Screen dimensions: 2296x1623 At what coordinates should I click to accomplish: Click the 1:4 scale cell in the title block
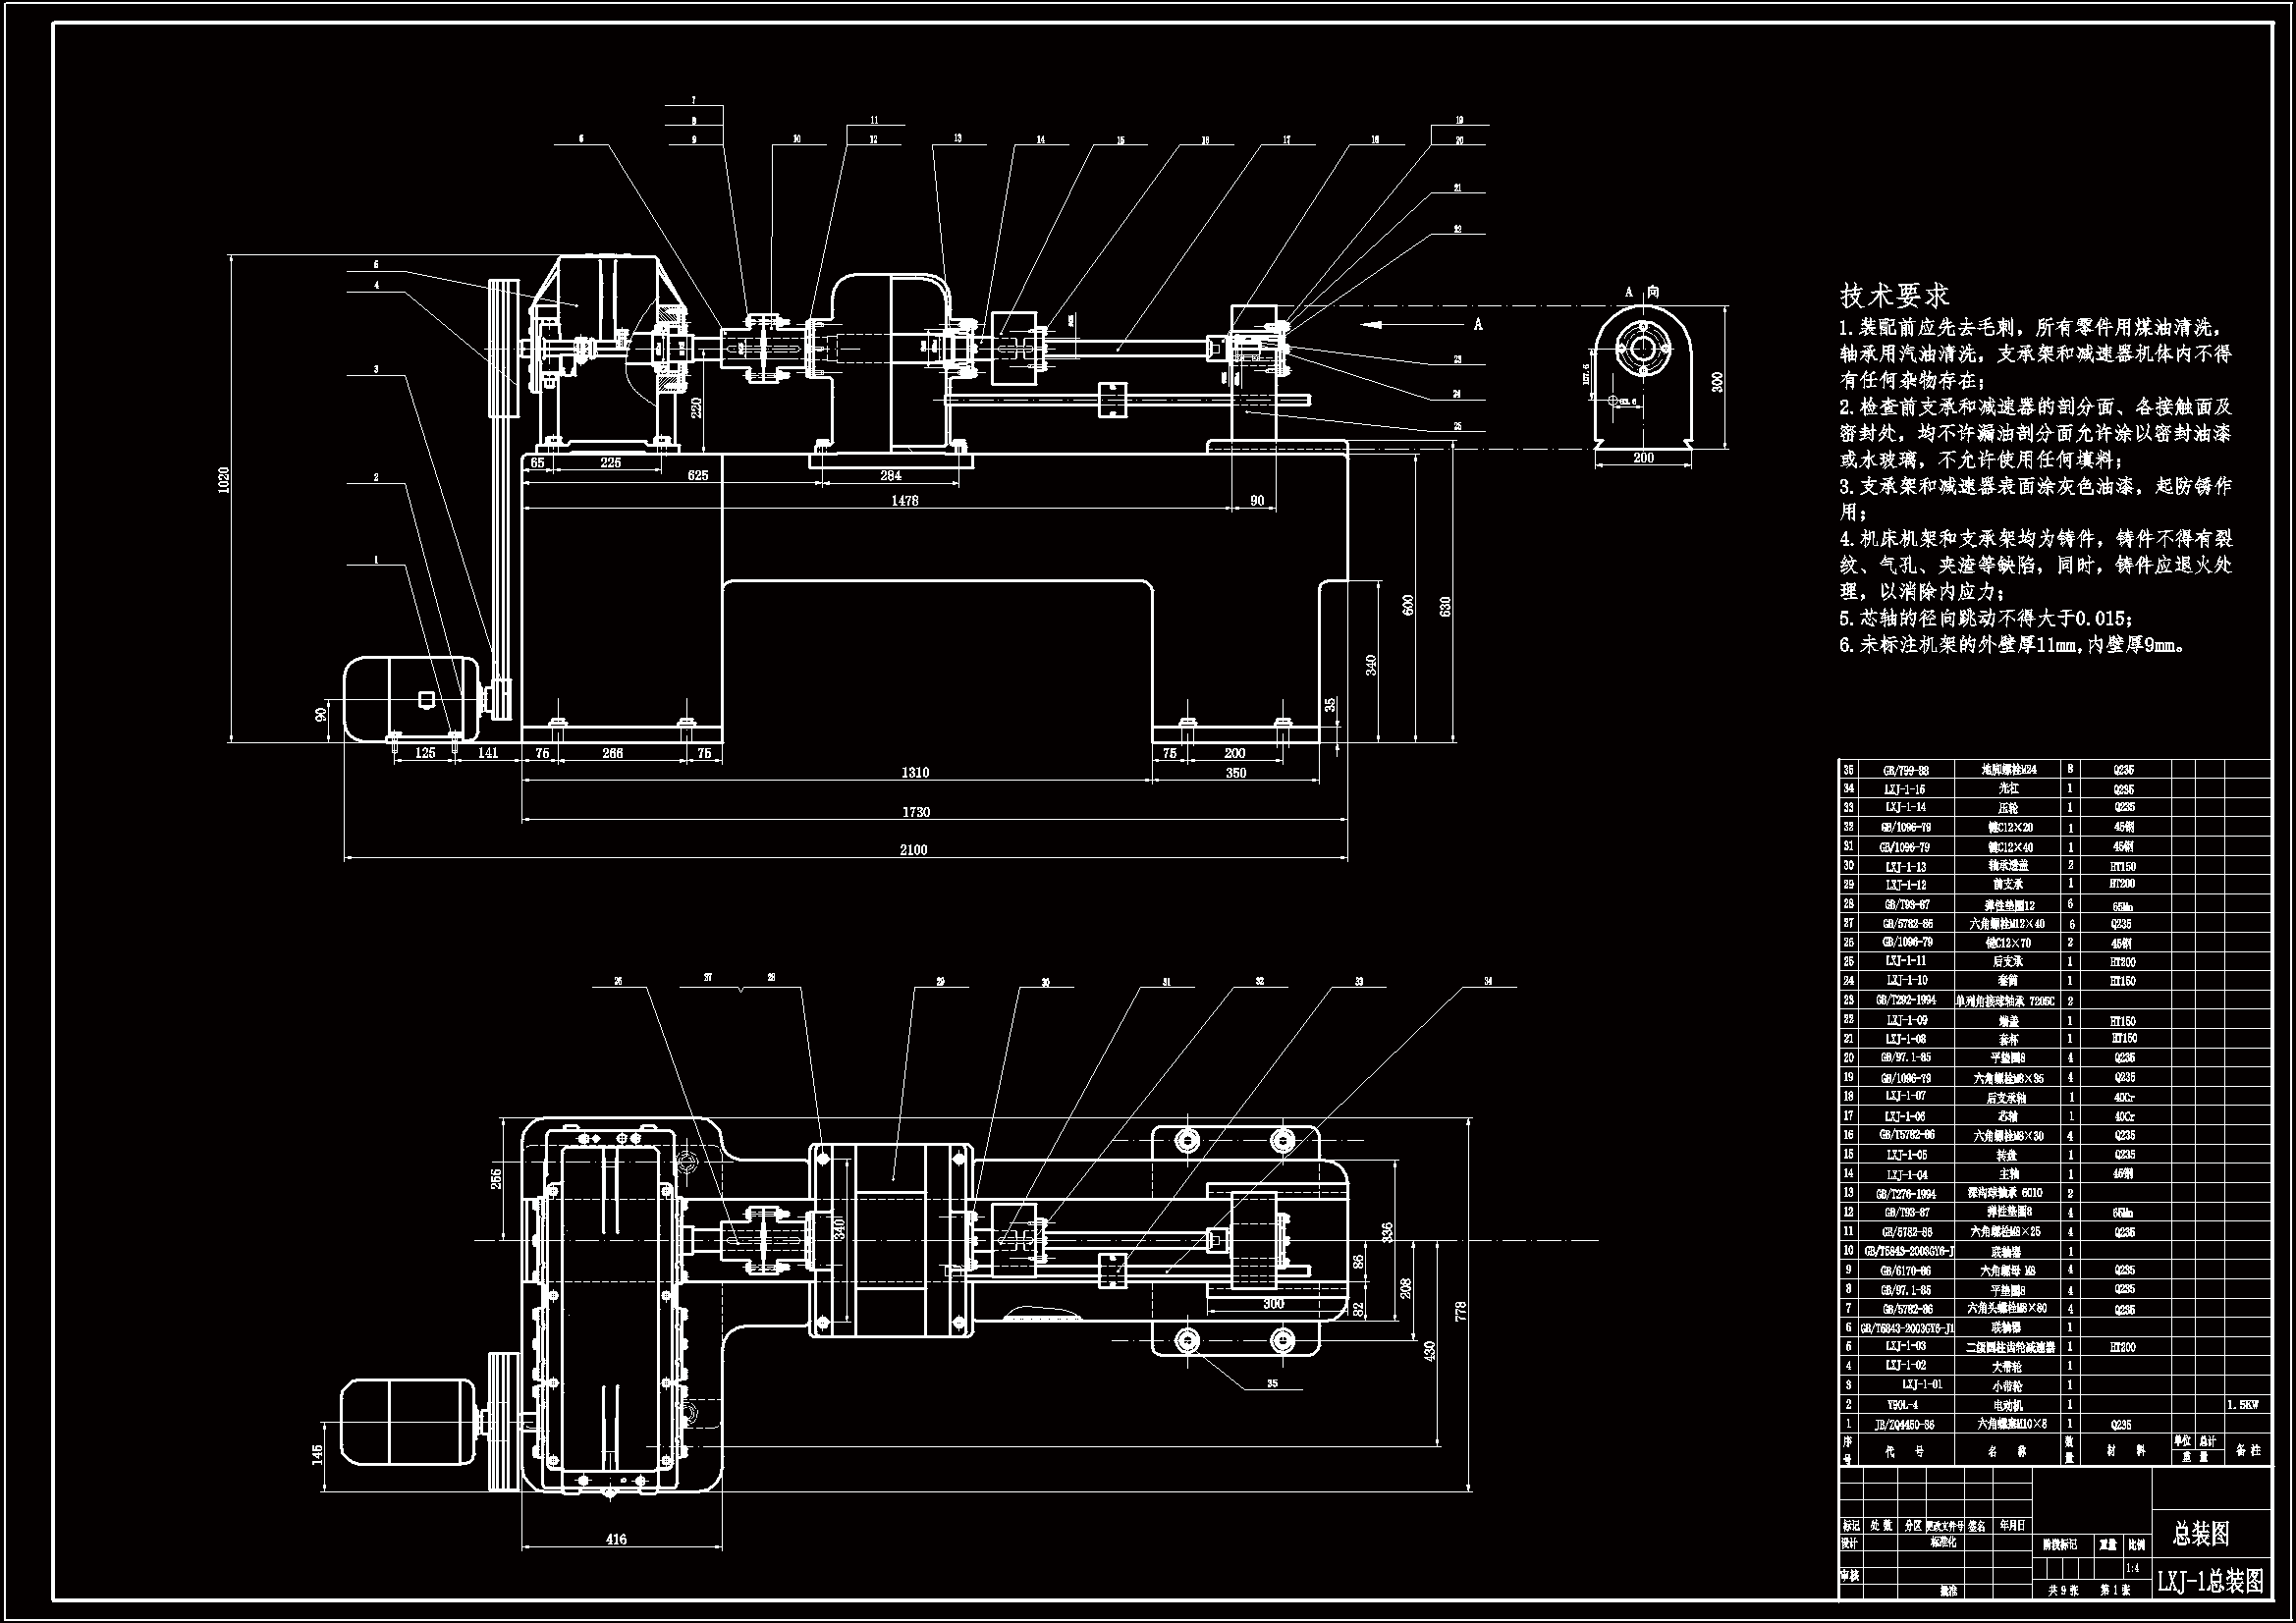click(x=2133, y=1568)
